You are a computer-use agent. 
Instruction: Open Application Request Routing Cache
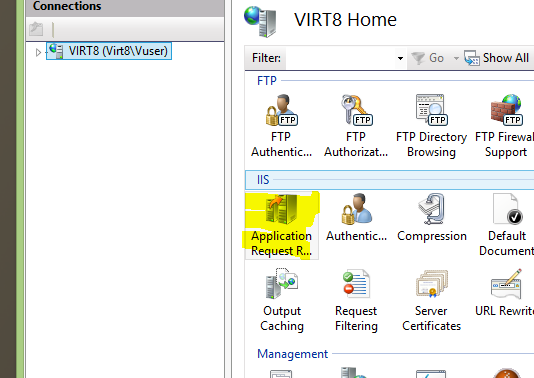pos(282,225)
